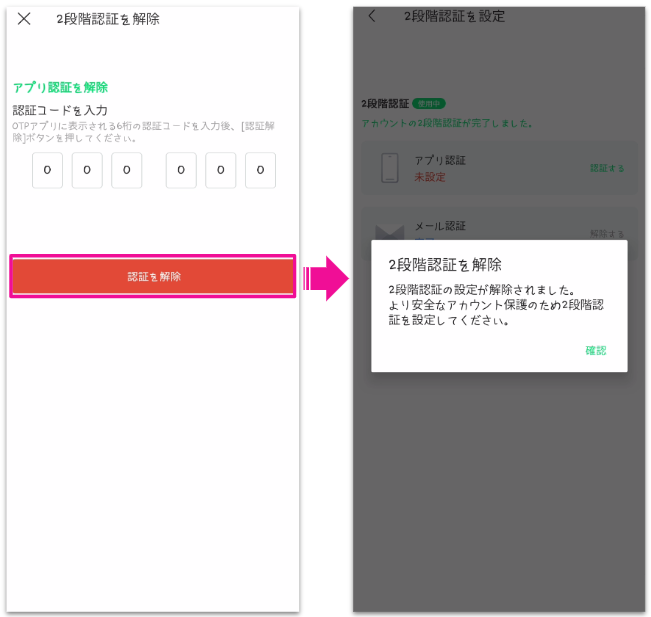Select the sixth OTP digit box
651x617 pixels.
pos(260,170)
